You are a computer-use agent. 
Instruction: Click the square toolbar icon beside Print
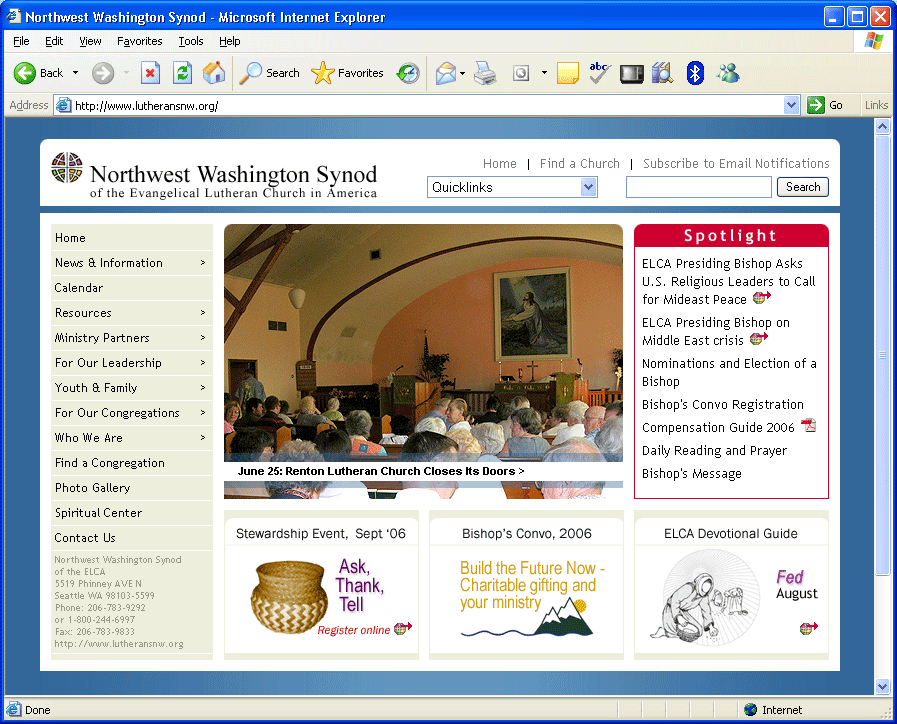pos(521,73)
